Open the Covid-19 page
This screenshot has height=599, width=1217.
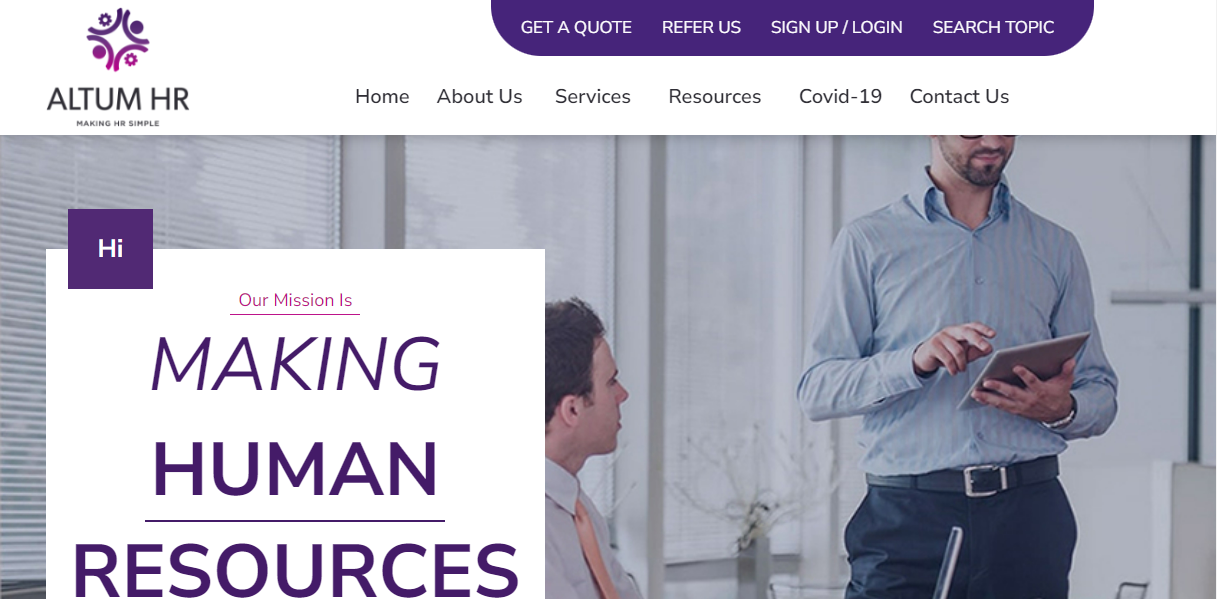coord(840,96)
